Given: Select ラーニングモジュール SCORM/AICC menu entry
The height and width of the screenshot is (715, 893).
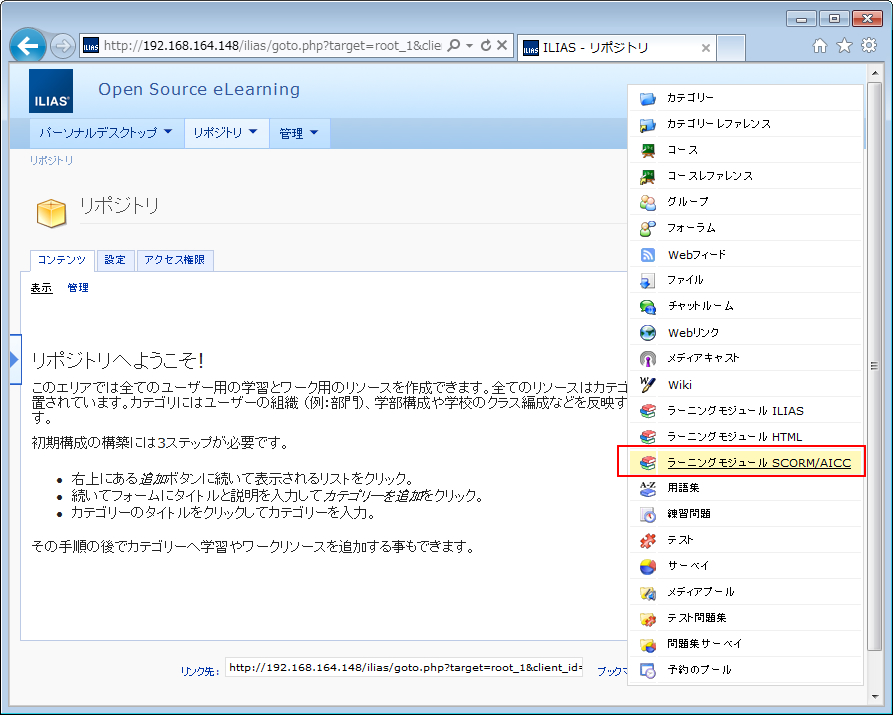Looking at the screenshot, I should click(x=758, y=463).
